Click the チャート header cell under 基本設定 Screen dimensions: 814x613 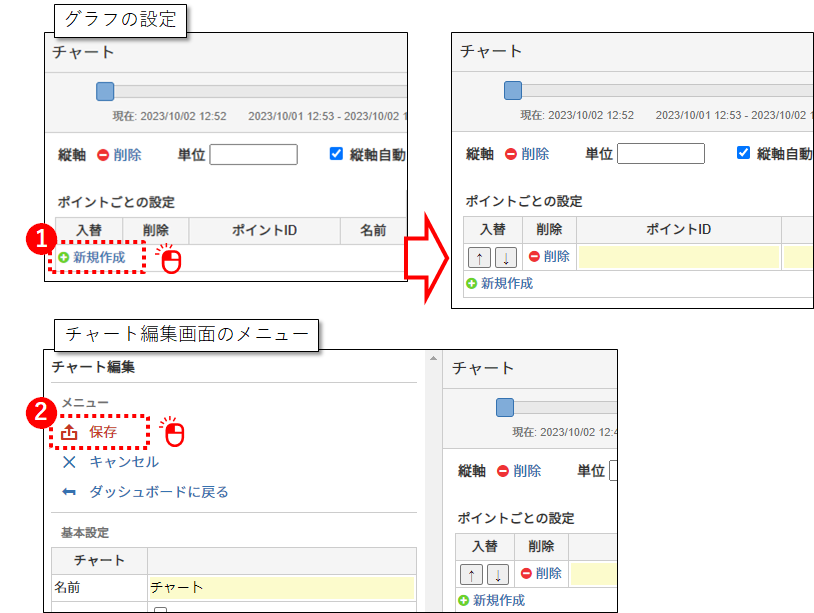pos(99,561)
